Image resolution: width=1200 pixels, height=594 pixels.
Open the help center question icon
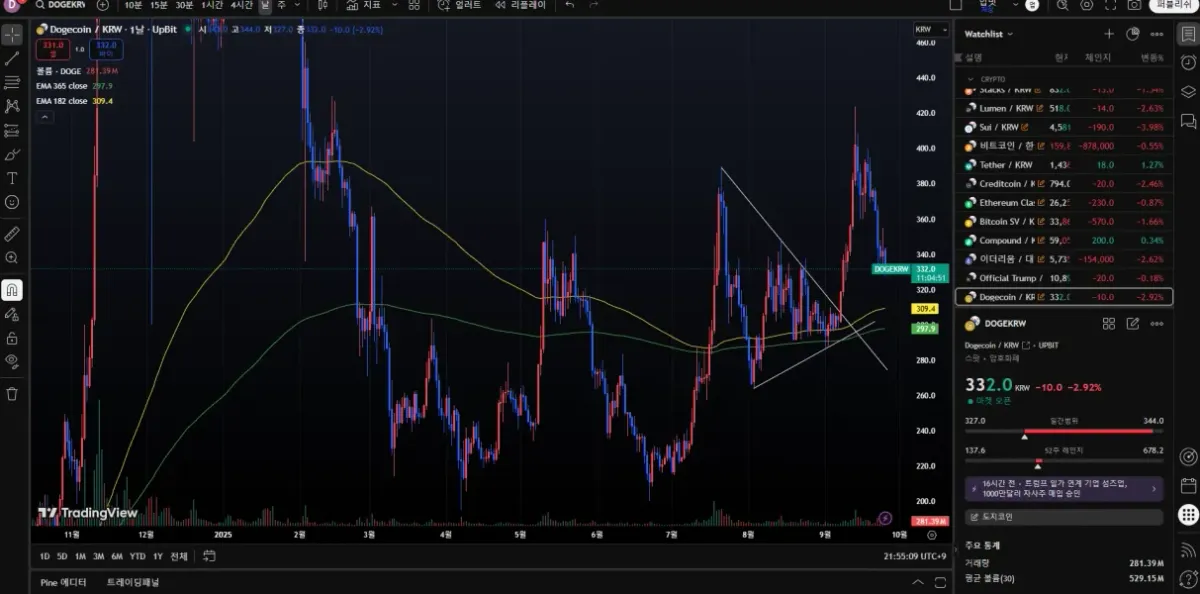point(1188,580)
